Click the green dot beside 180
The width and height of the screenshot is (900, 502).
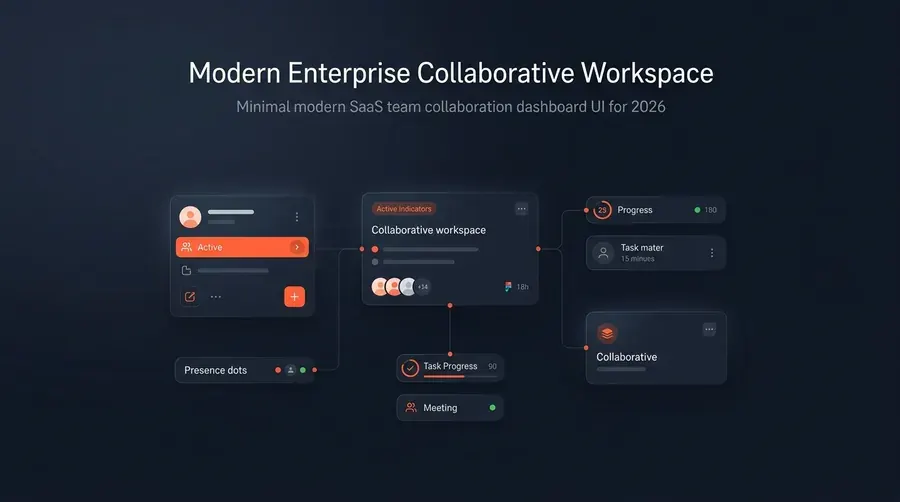697,210
